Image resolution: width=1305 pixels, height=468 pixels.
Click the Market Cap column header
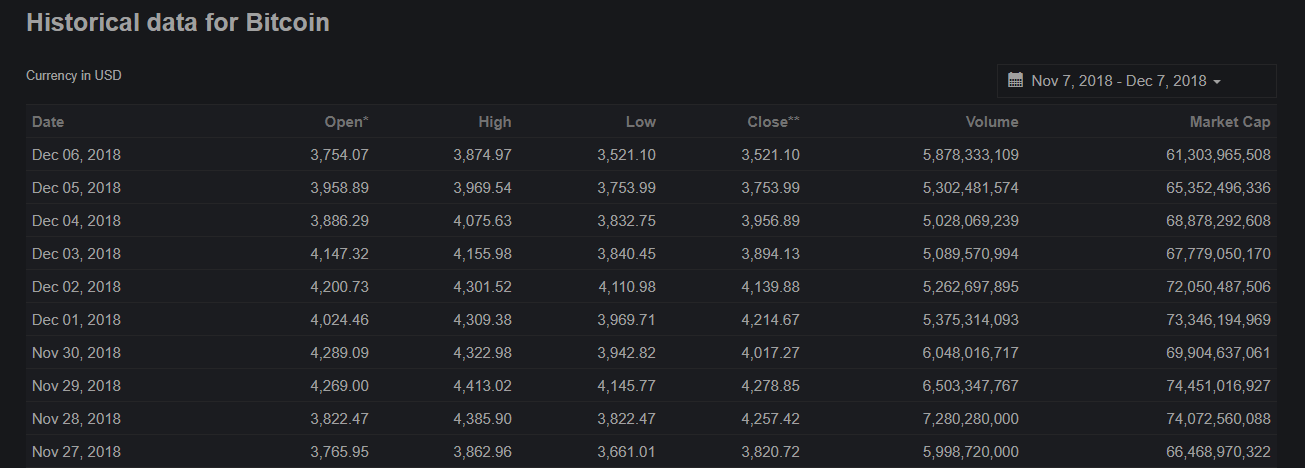point(1229,122)
